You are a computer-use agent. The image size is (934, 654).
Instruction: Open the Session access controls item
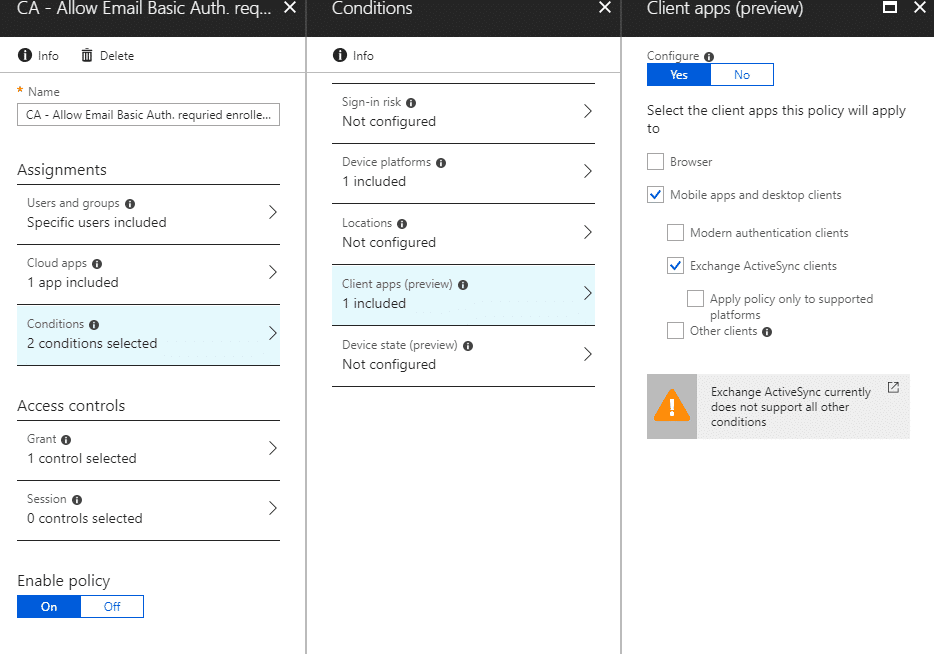pyautogui.click(x=148, y=510)
